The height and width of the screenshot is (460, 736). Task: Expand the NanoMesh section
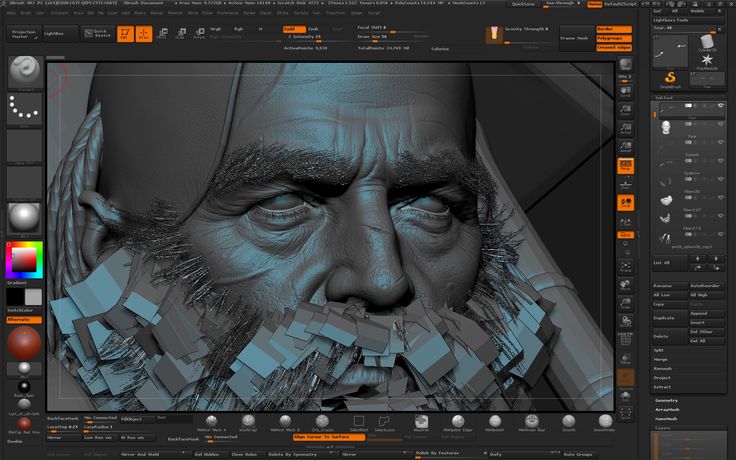pos(667,418)
